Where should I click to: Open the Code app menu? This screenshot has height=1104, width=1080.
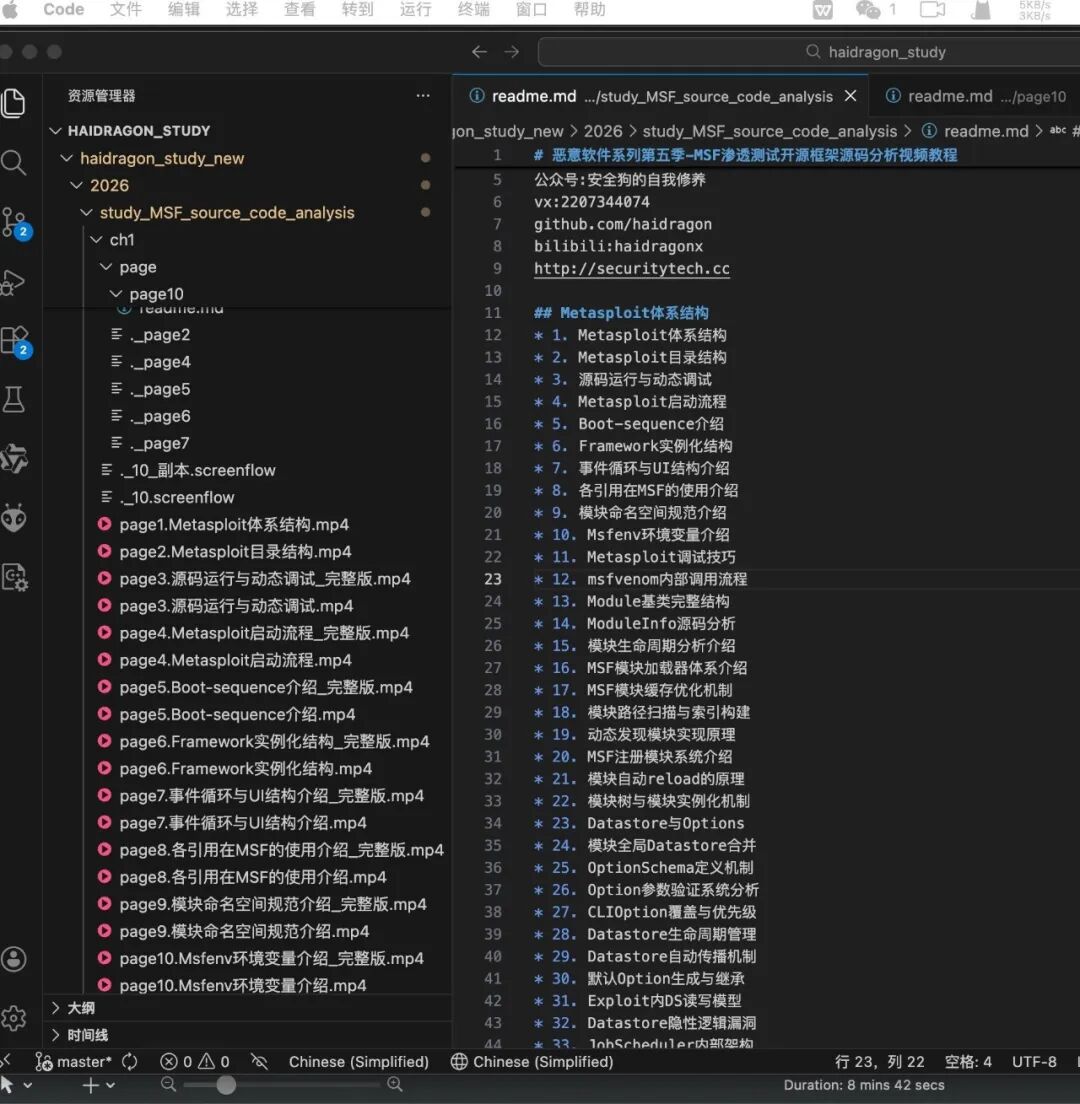[63, 10]
